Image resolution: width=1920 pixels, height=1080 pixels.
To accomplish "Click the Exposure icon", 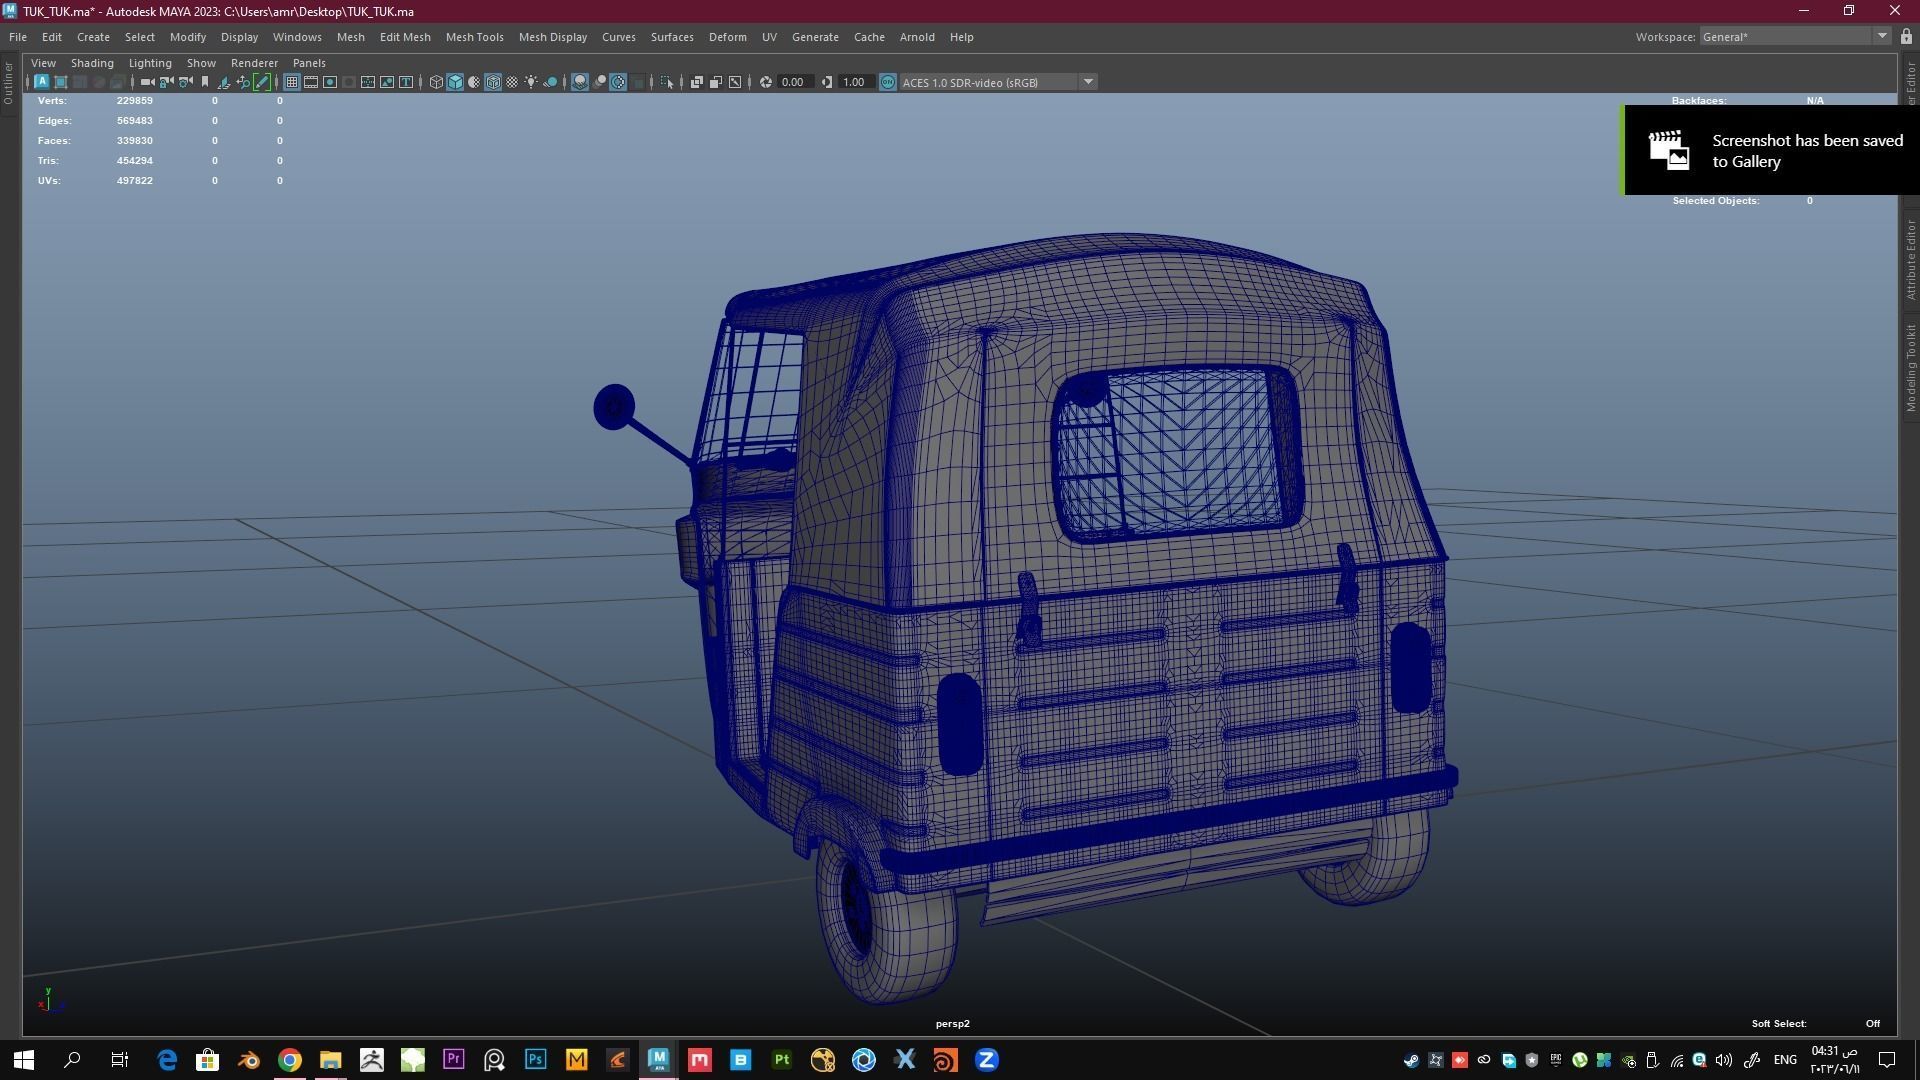I will [x=766, y=82].
